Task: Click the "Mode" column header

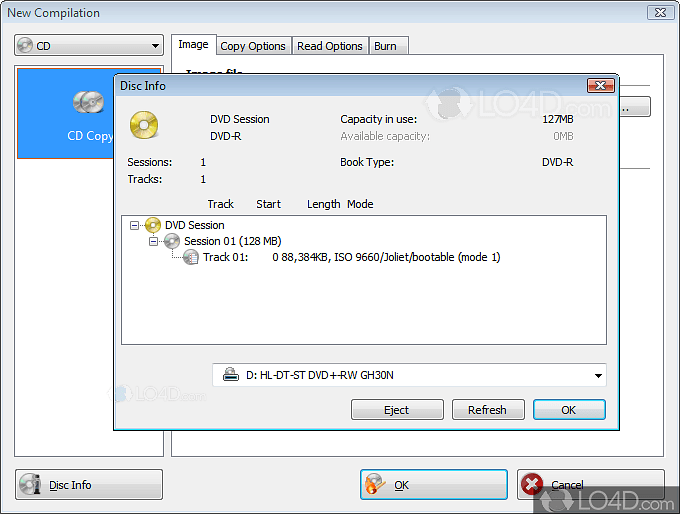Action: (x=360, y=204)
